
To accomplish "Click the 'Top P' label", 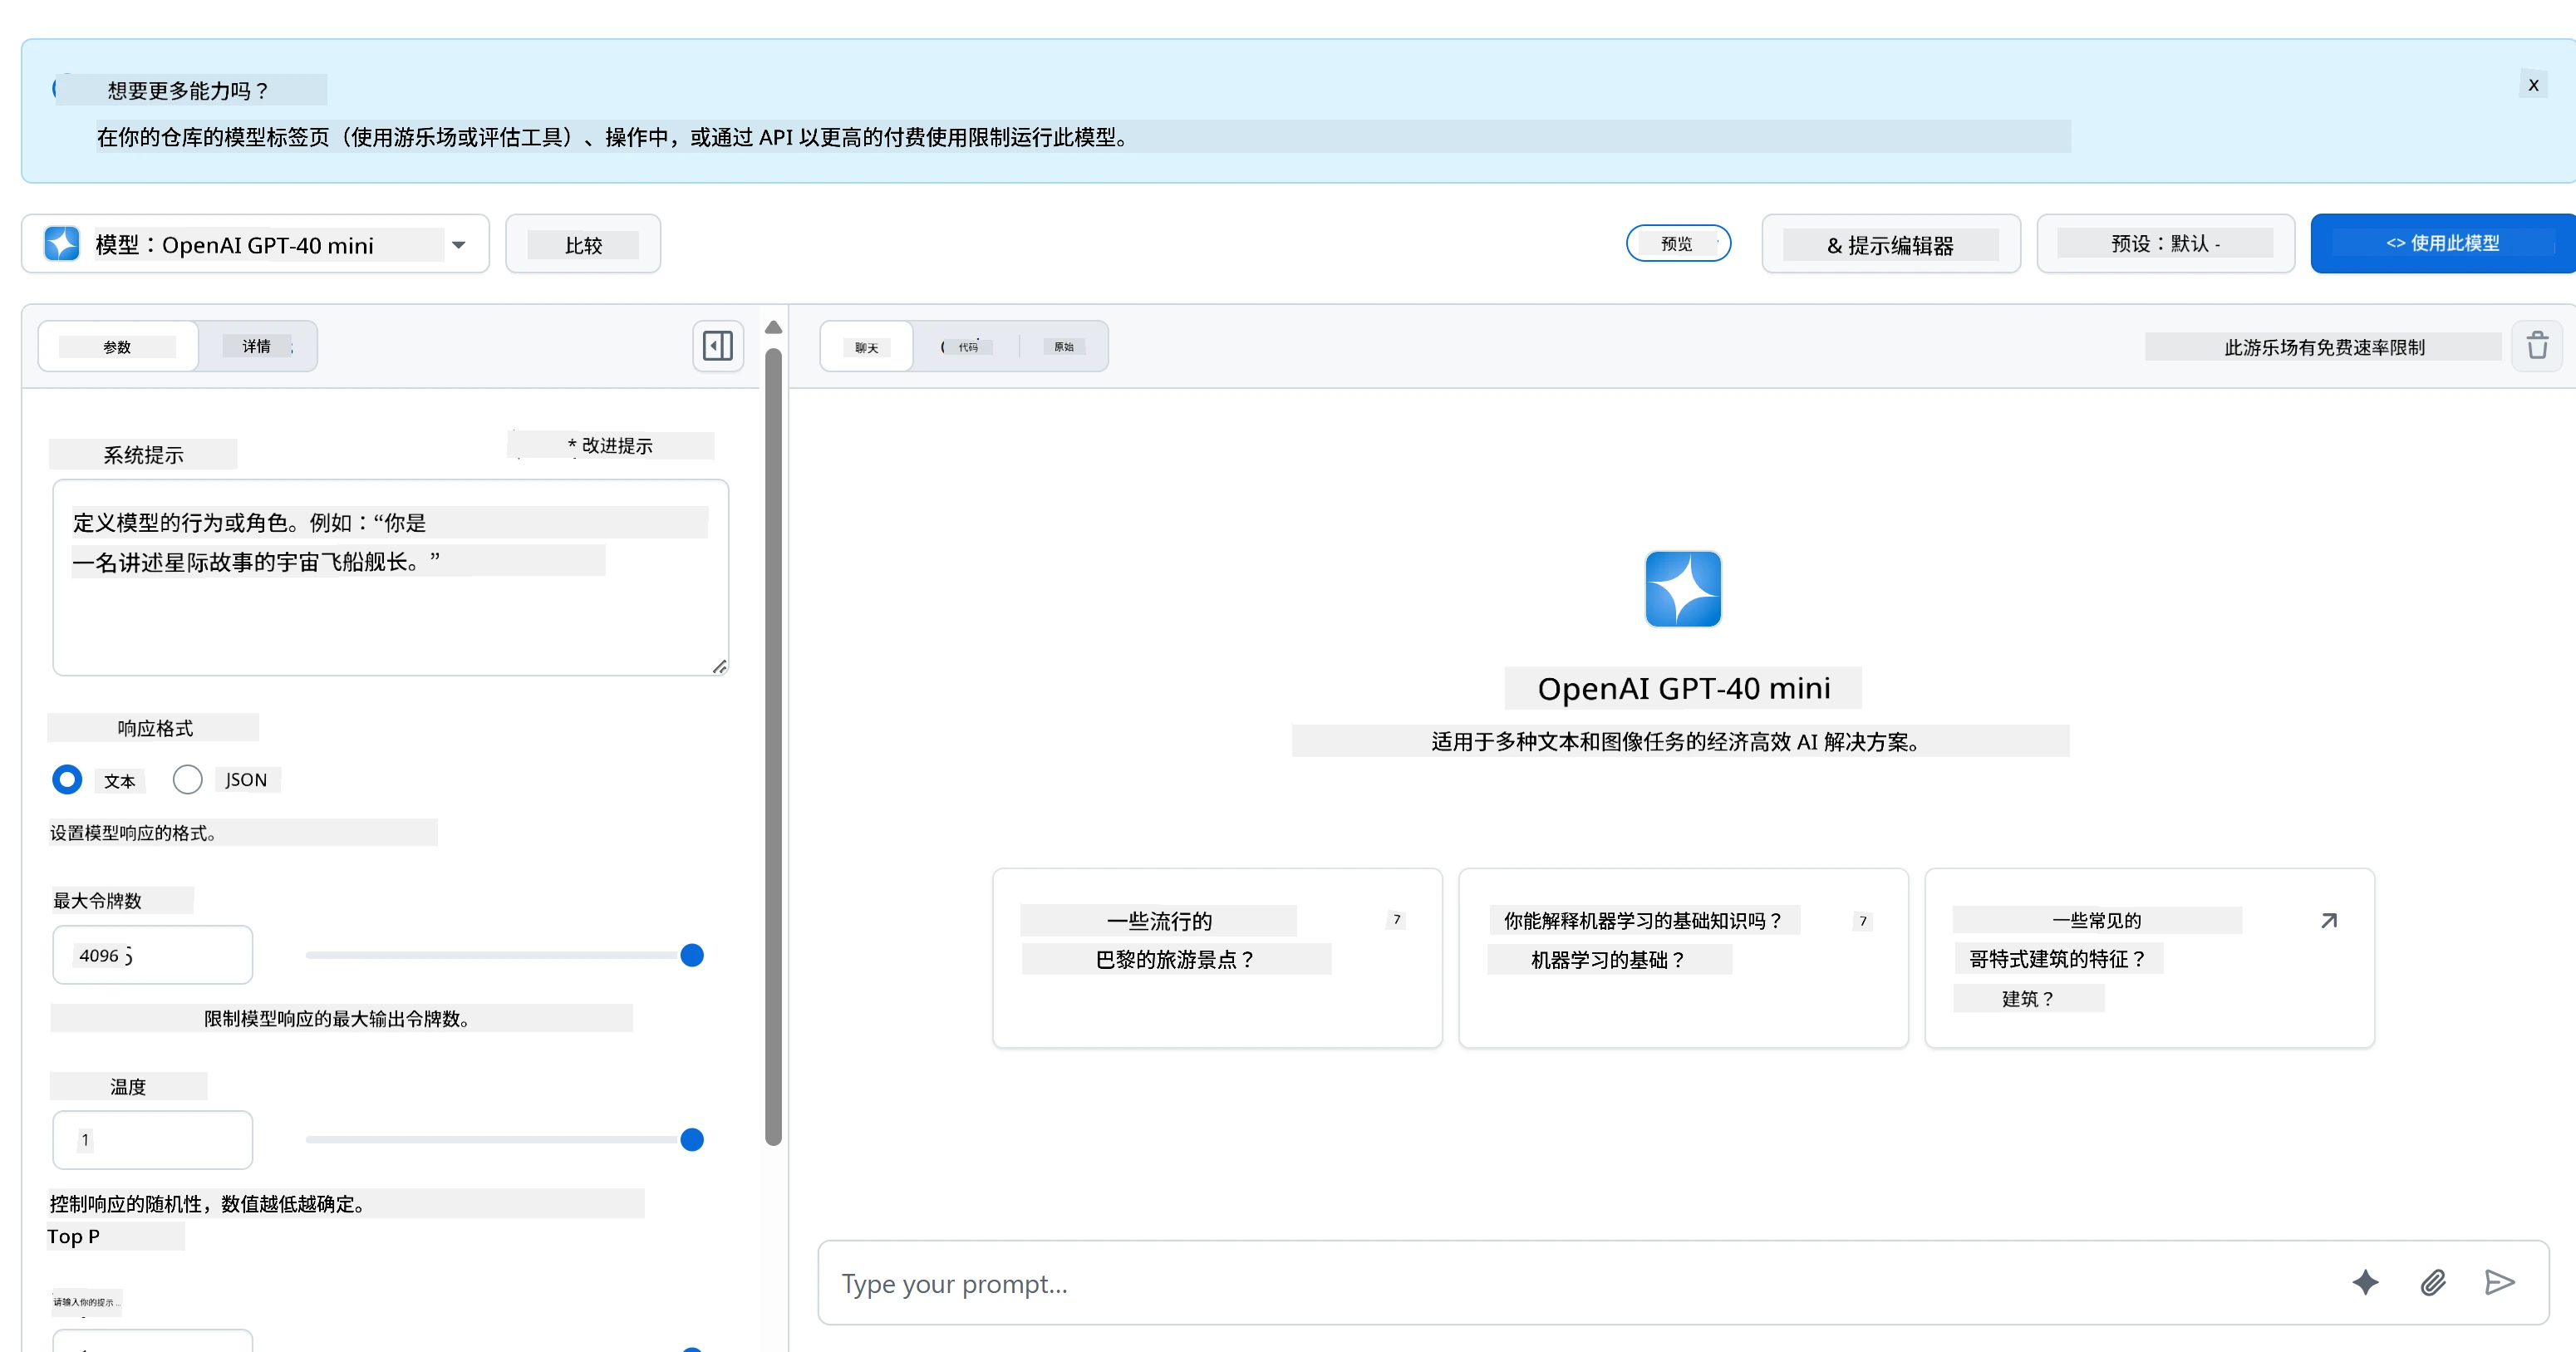I will click(x=73, y=1236).
